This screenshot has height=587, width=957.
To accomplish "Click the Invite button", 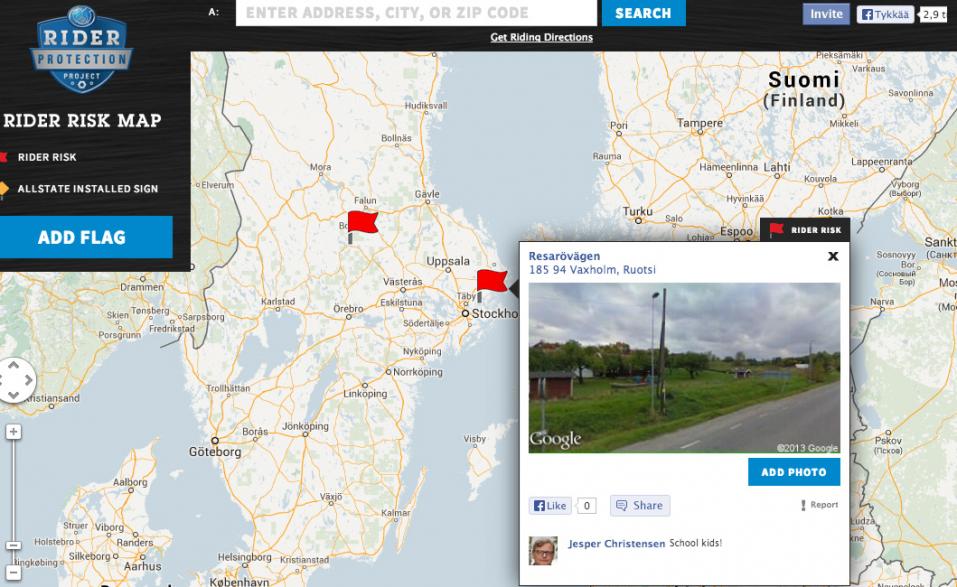I will (x=826, y=14).
